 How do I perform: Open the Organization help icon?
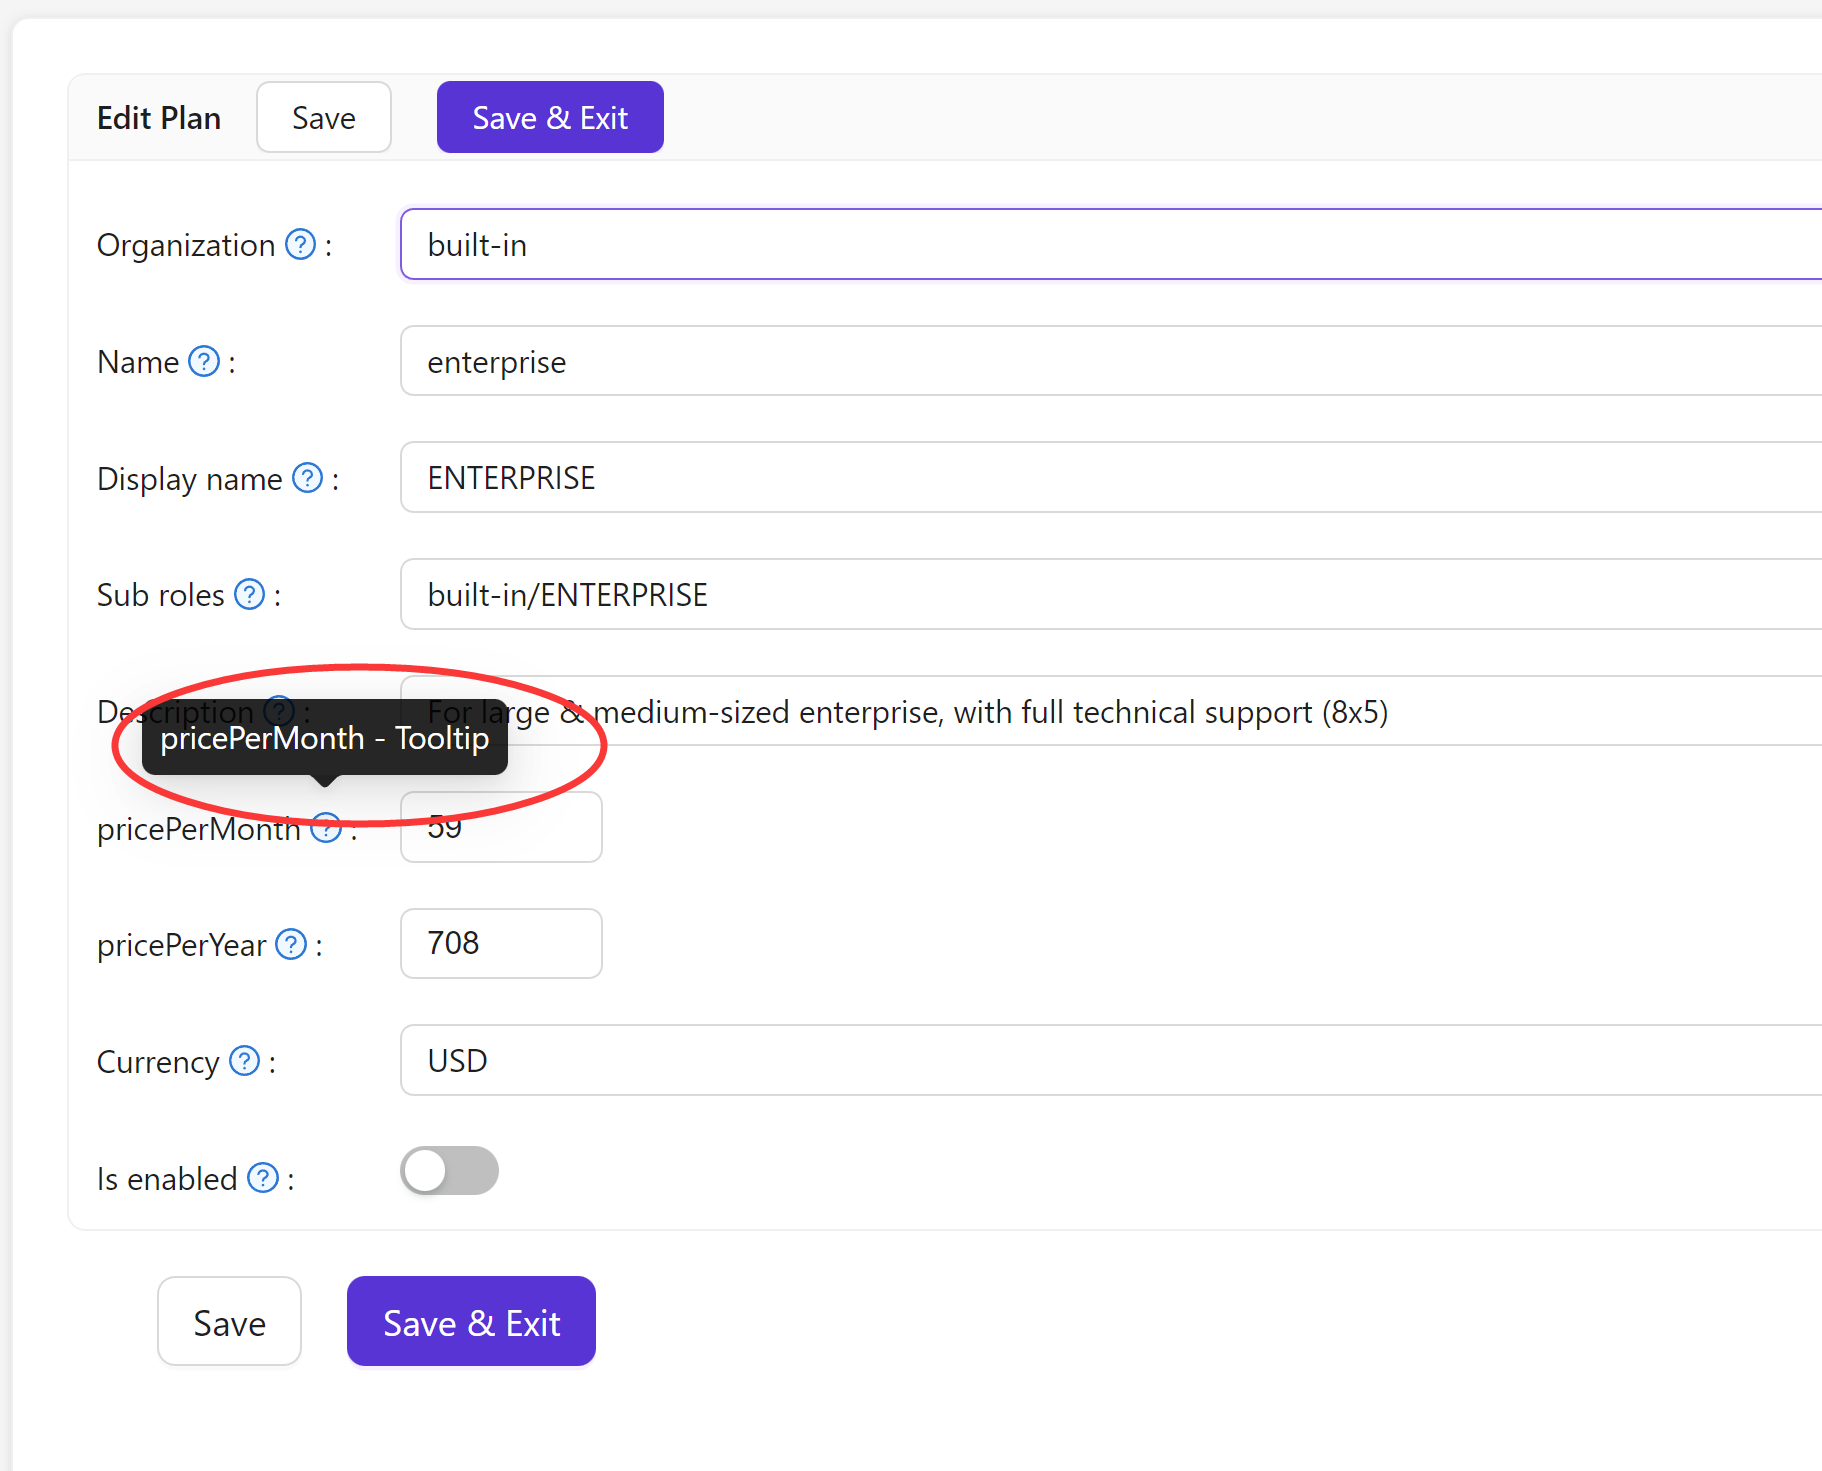pos(299,244)
